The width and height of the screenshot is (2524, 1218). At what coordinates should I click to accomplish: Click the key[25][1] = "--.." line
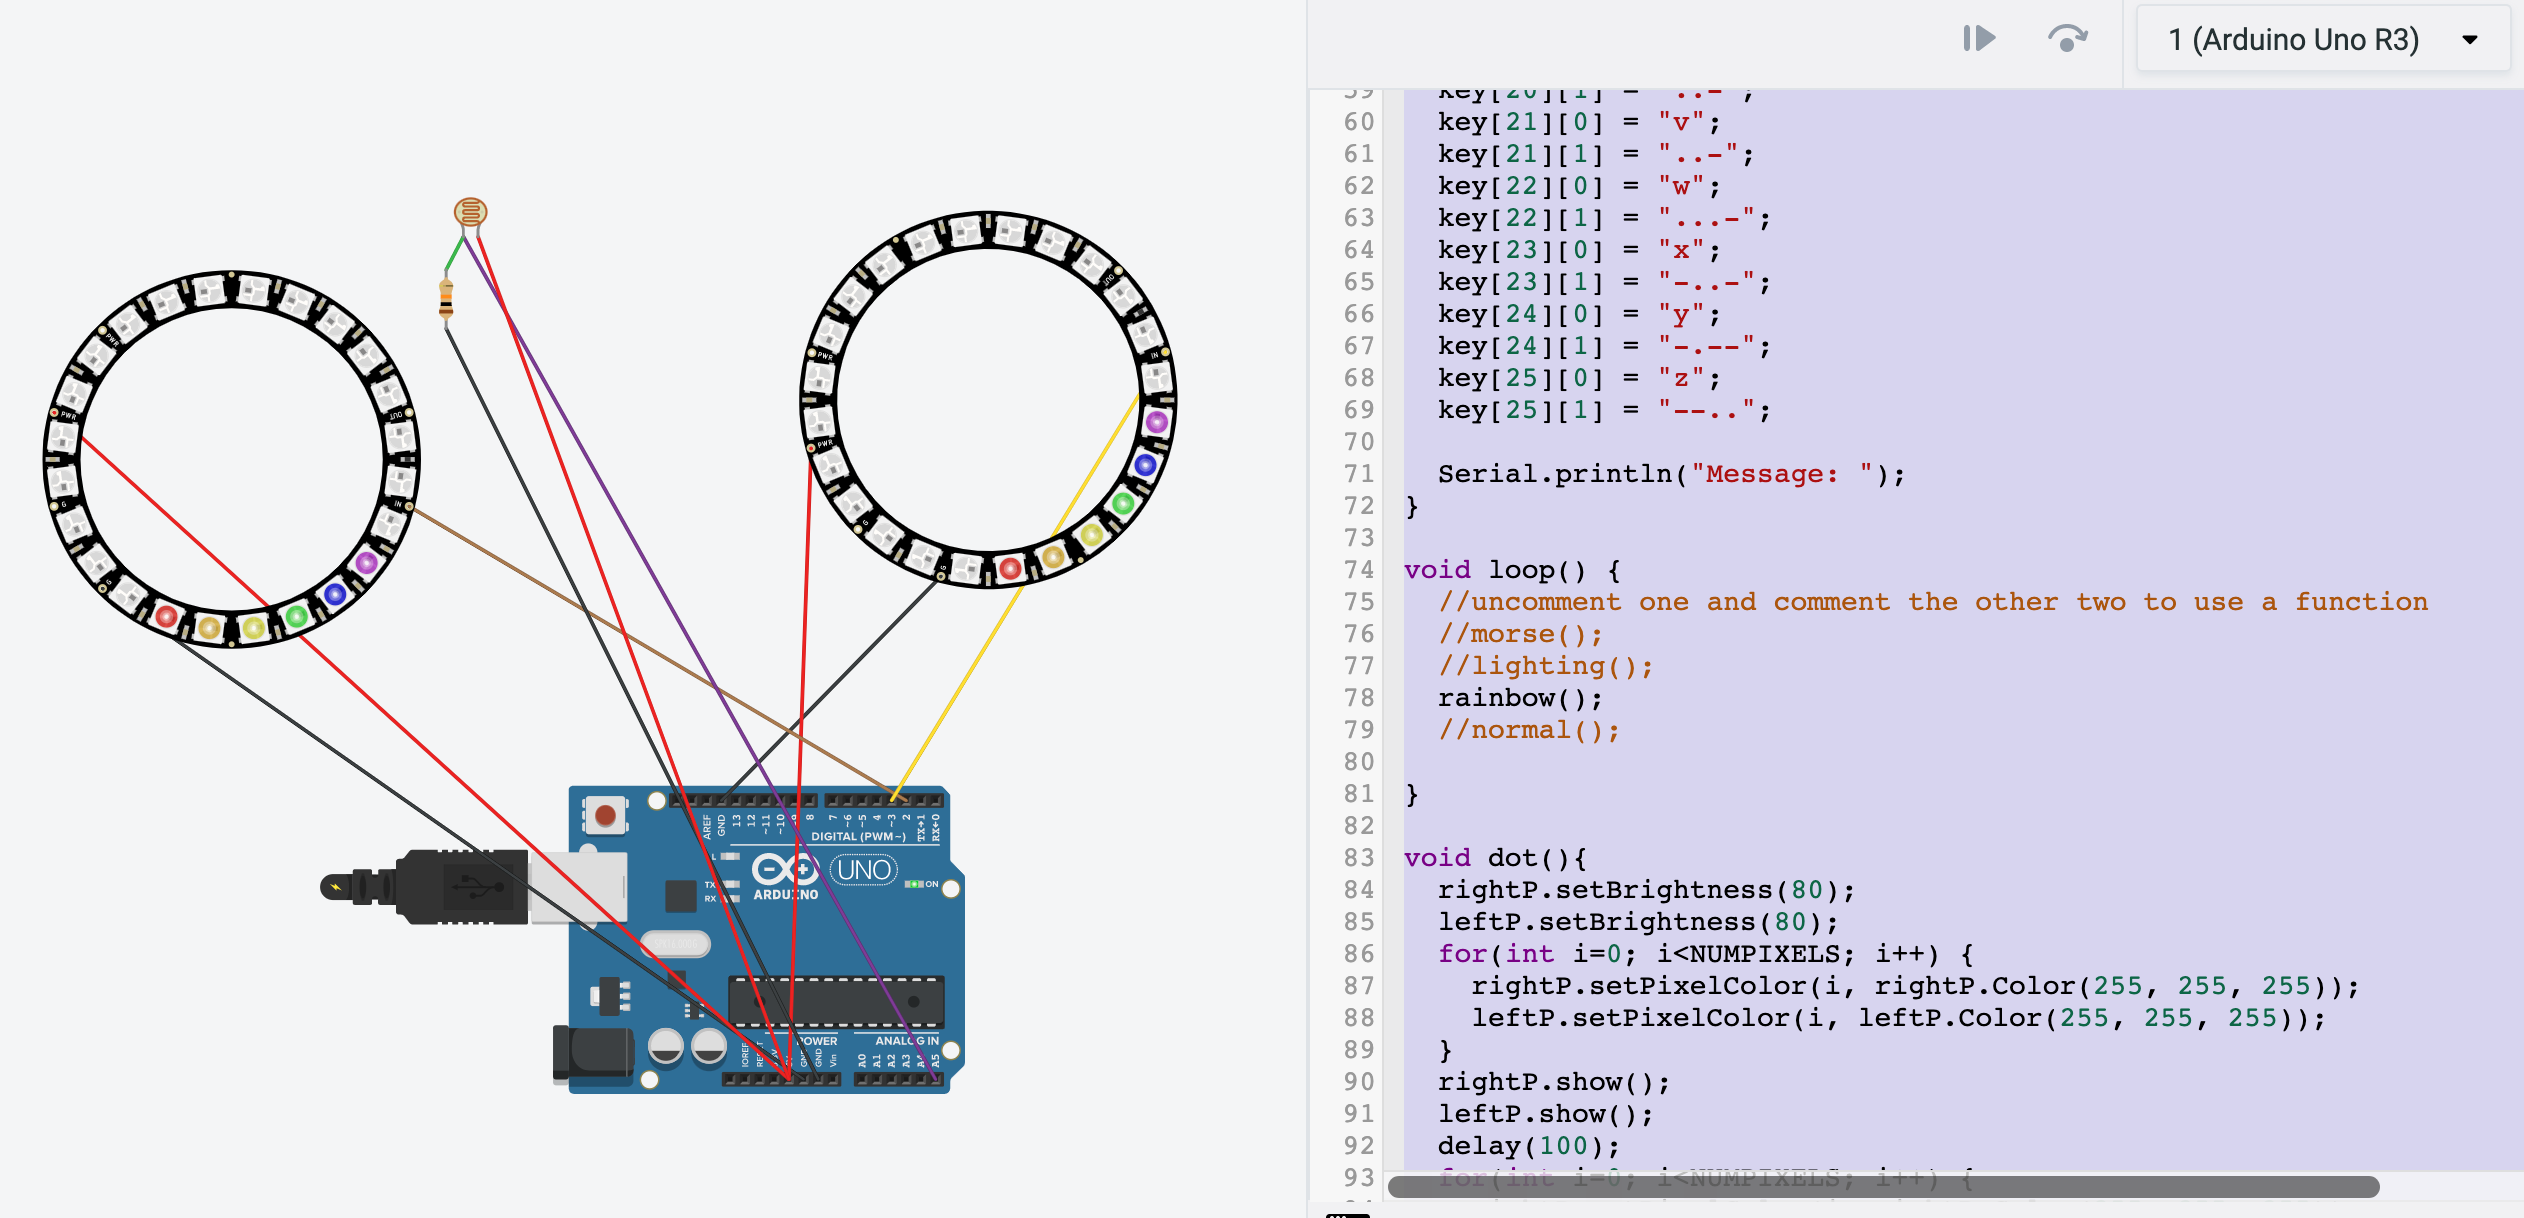point(1604,410)
